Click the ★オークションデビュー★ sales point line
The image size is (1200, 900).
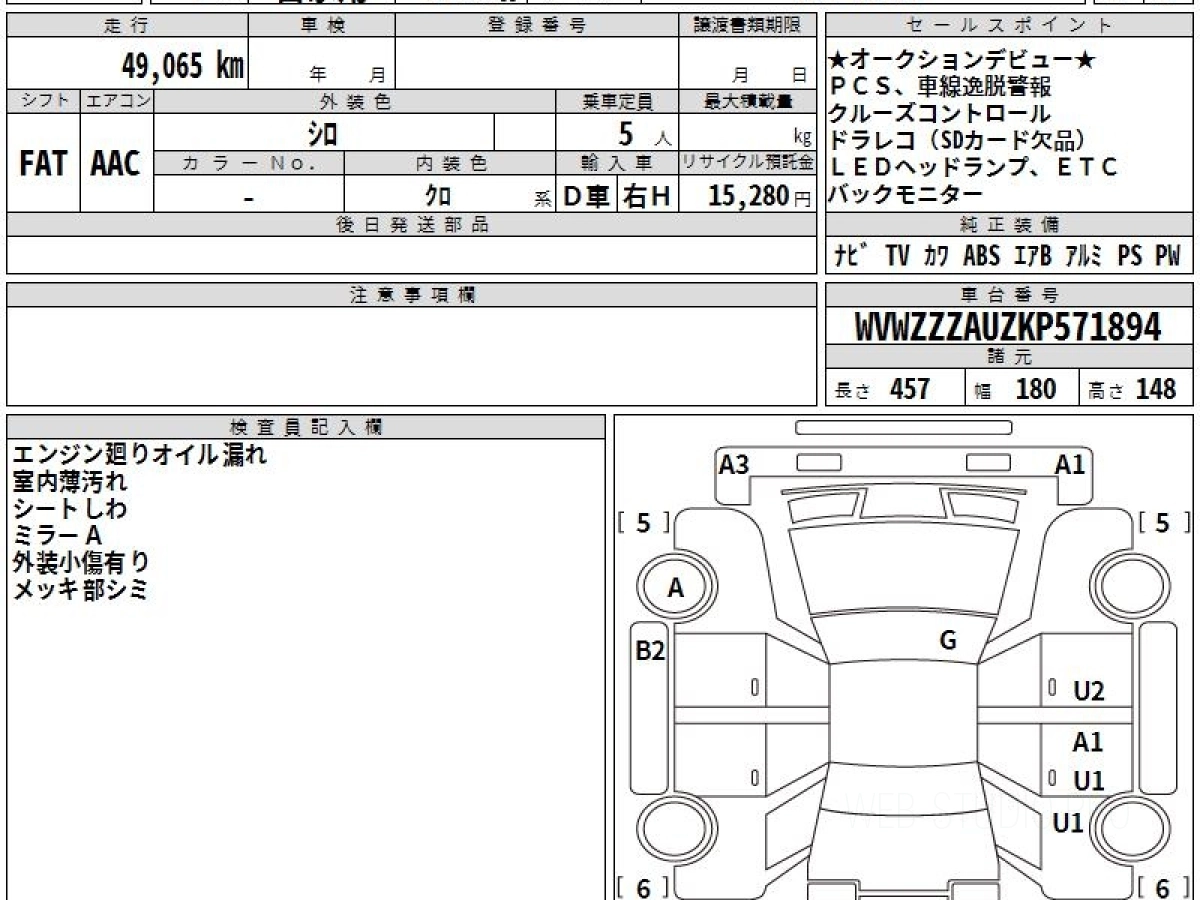coord(963,61)
